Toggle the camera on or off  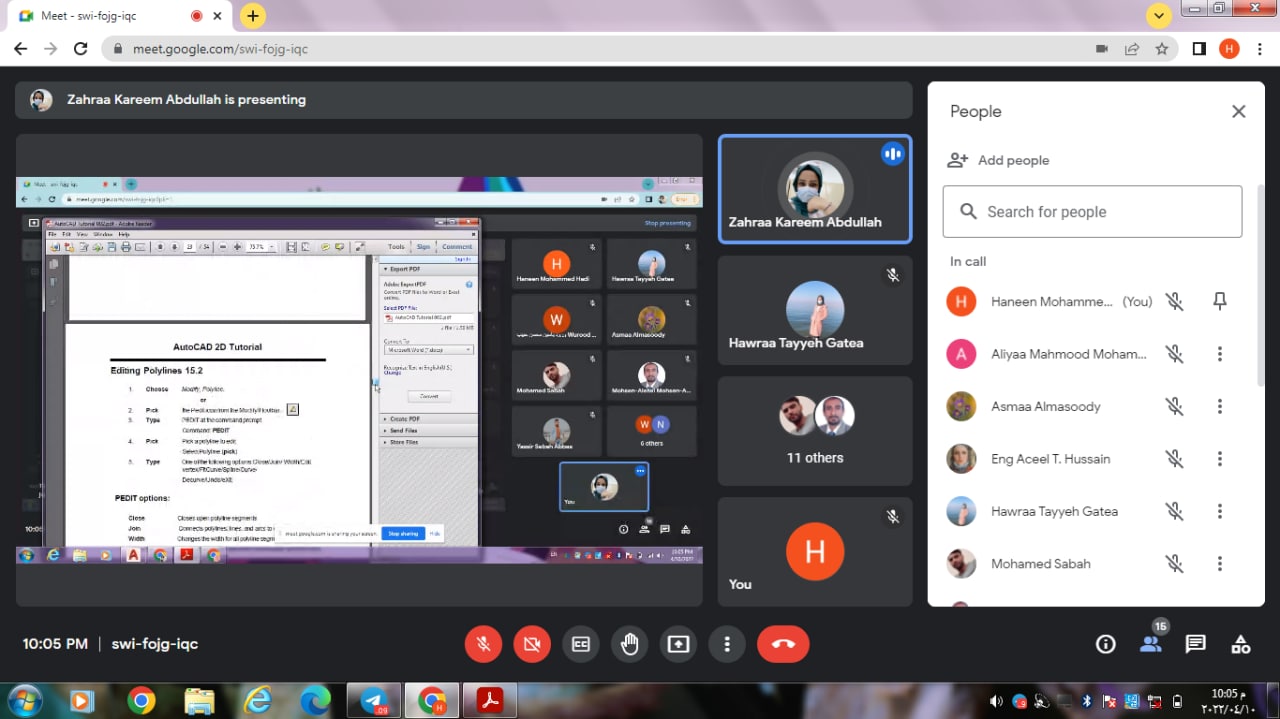[x=532, y=645]
